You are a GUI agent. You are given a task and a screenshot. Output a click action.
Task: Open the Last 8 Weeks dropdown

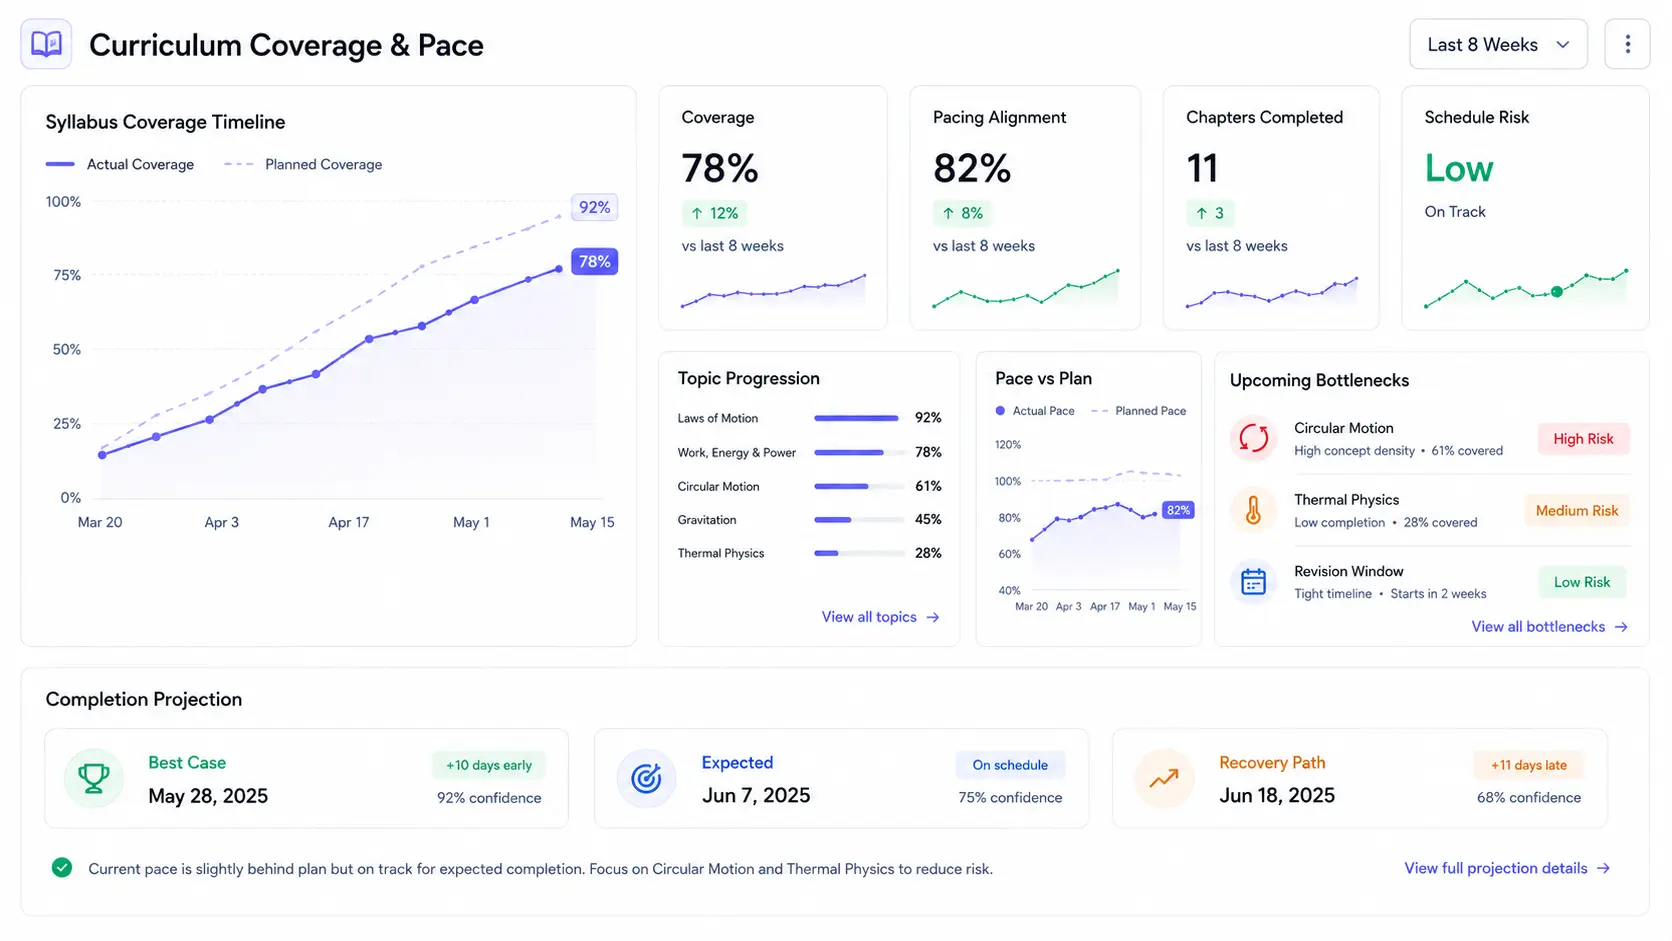tap(1498, 44)
